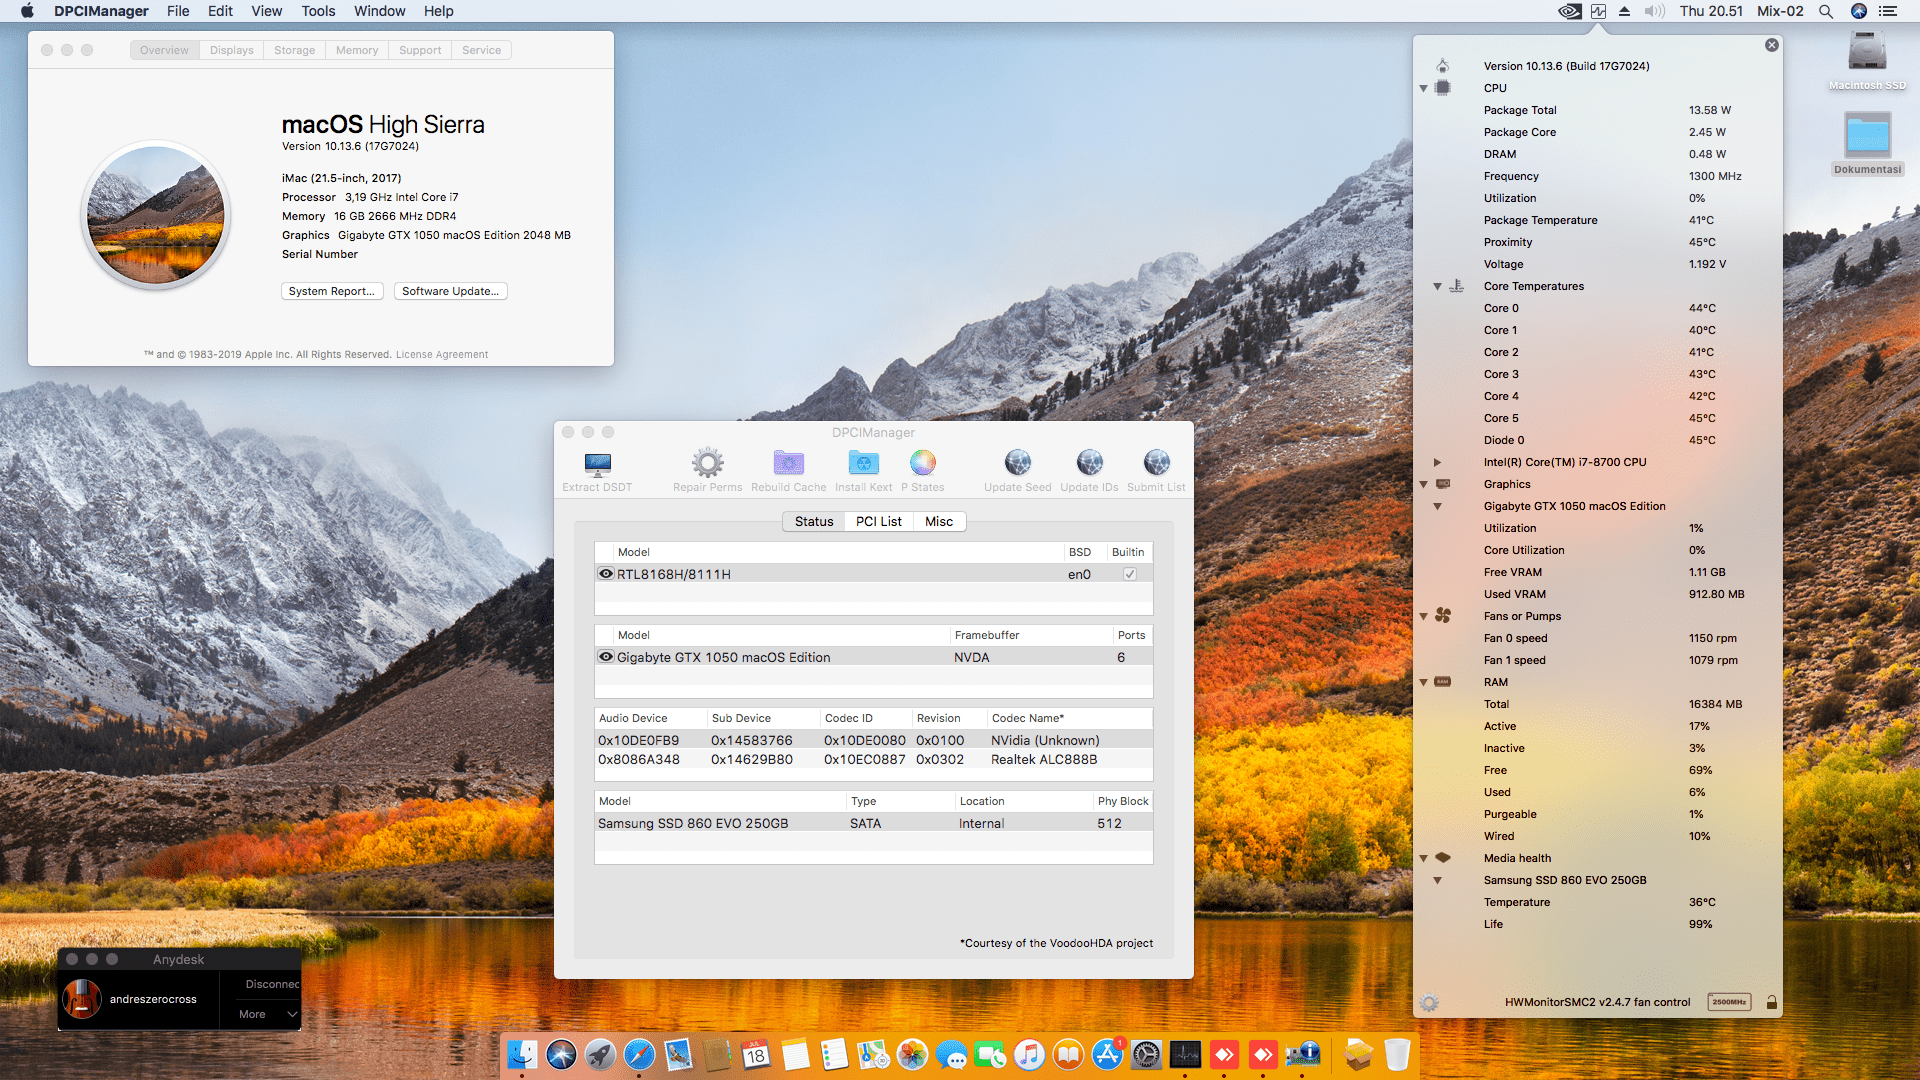1920x1080 pixels.
Task: Switch to the PCI List tab
Action: click(878, 521)
